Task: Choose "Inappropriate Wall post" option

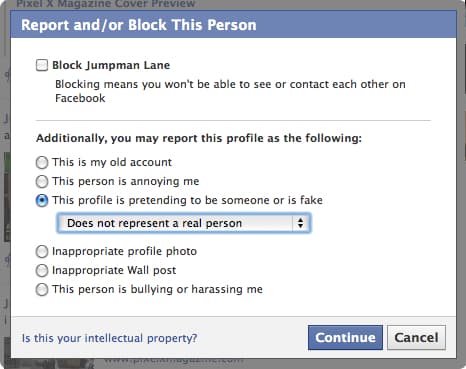Action: click(42, 271)
